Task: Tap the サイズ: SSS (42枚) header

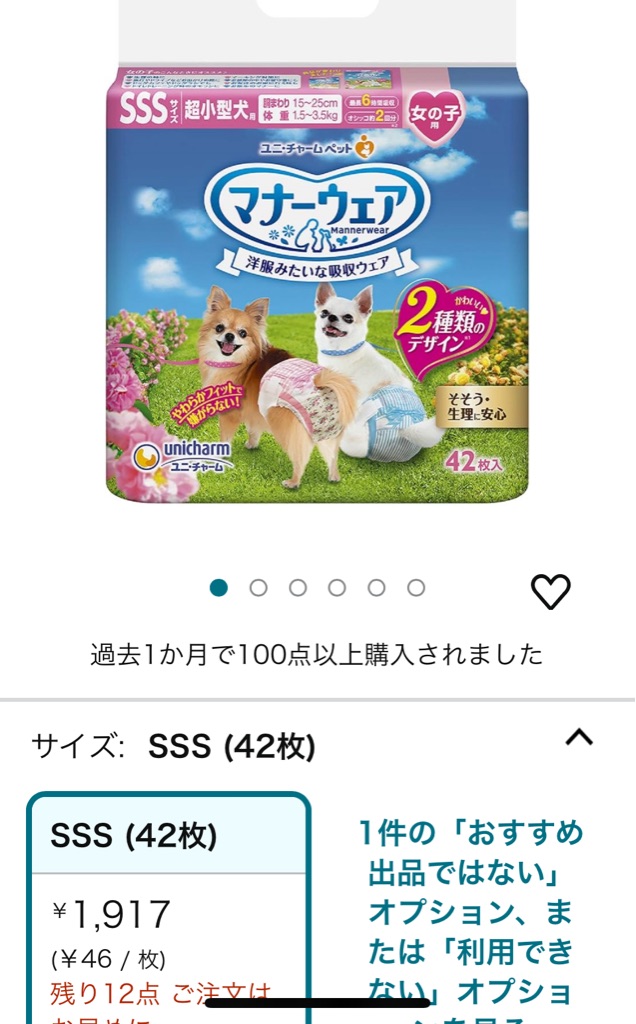Action: coord(174,746)
